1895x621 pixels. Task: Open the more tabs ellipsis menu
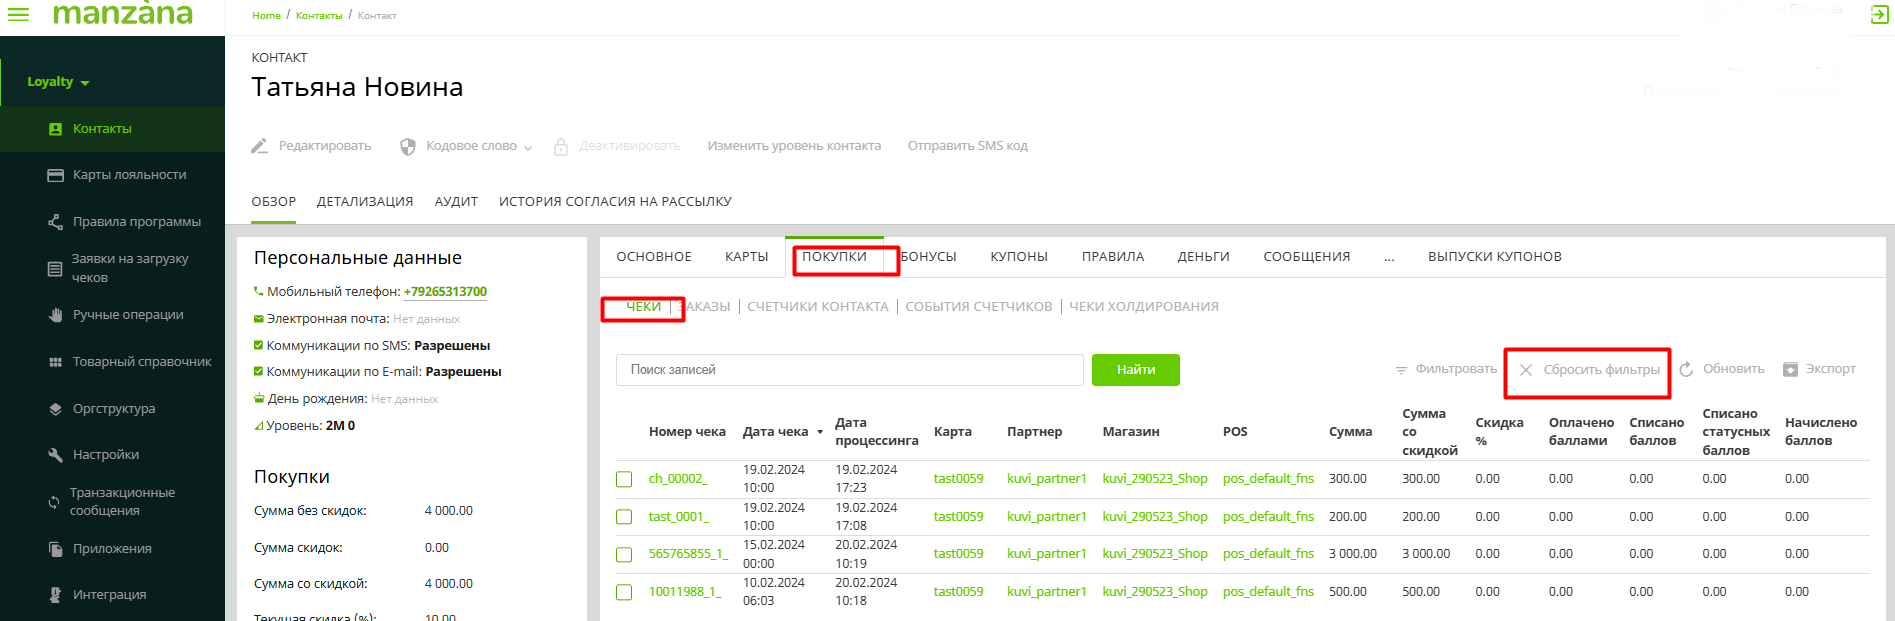[x=1389, y=257]
